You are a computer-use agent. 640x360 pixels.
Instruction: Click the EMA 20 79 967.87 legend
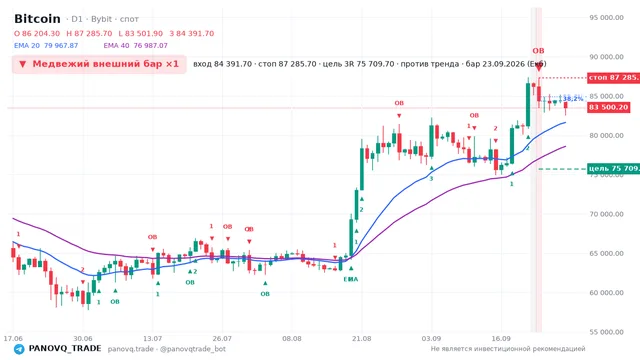pos(46,45)
